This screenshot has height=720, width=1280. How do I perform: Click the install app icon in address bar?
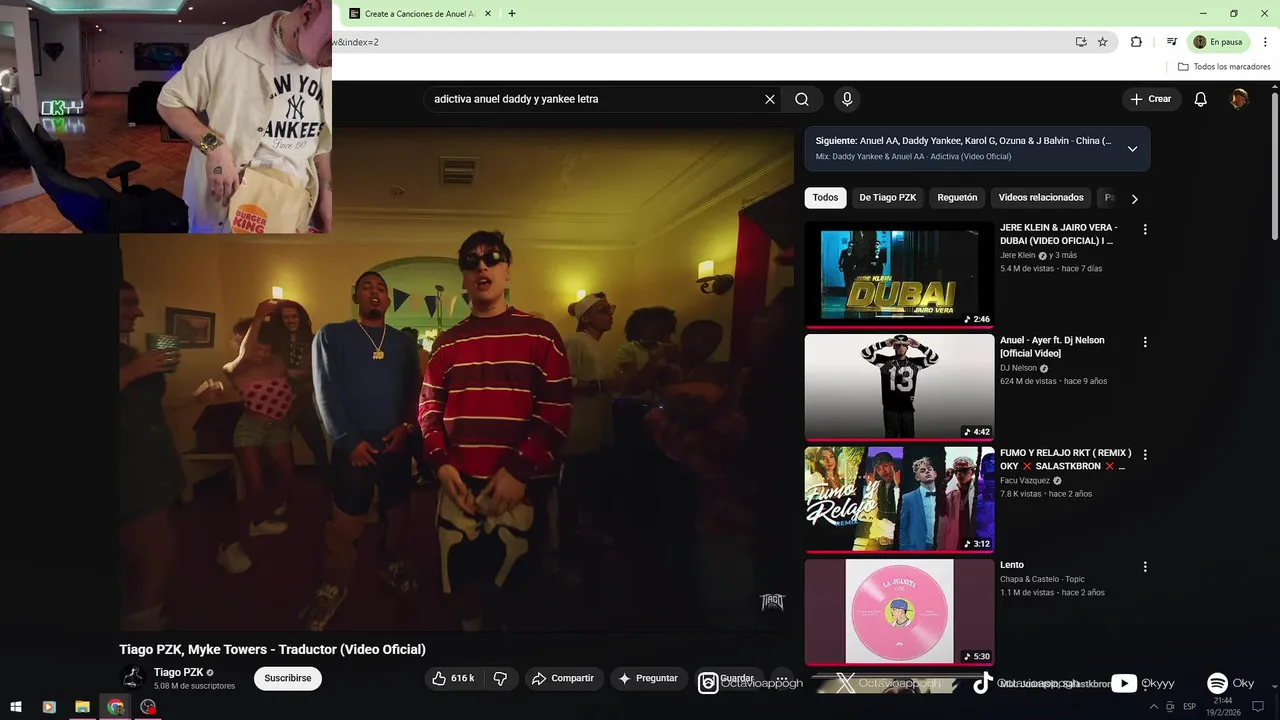click(1081, 42)
